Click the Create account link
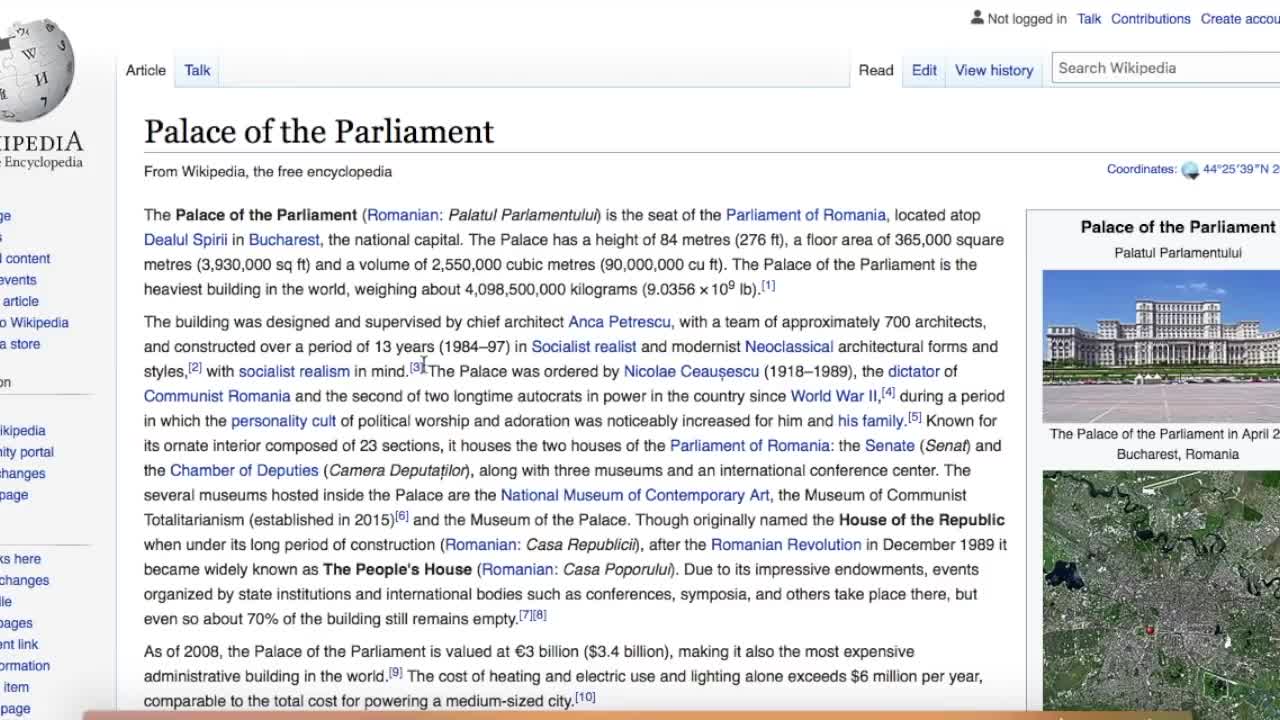The width and height of the screenshot is (1280, 720). pyautogui.click(x=1240, y=19)
